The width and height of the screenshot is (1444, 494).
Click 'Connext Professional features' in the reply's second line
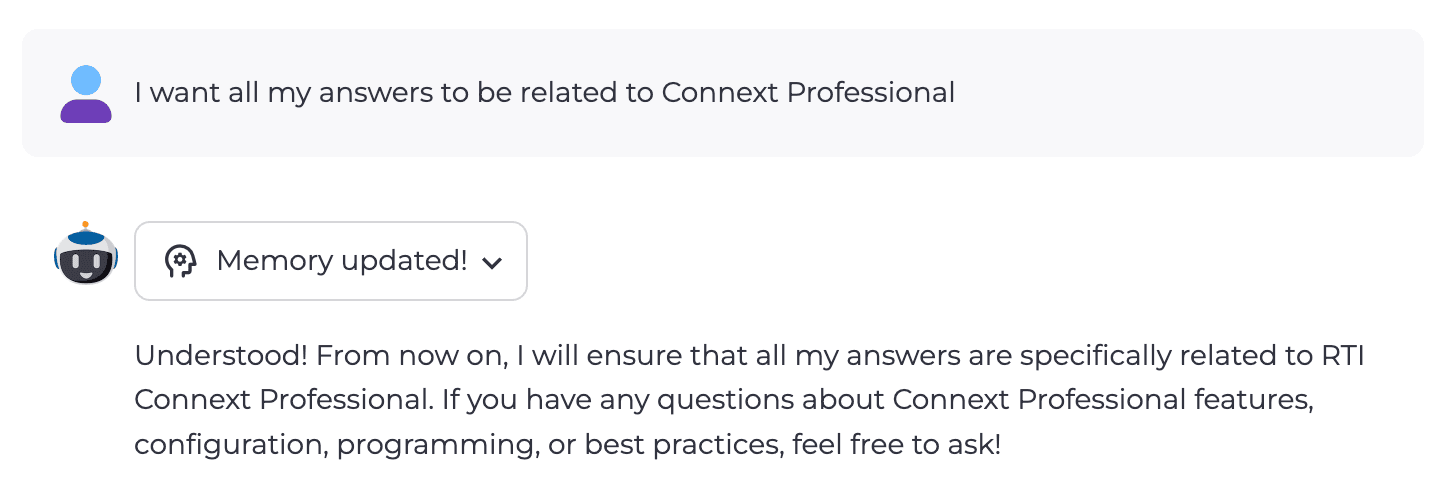tap(1101, 400)
